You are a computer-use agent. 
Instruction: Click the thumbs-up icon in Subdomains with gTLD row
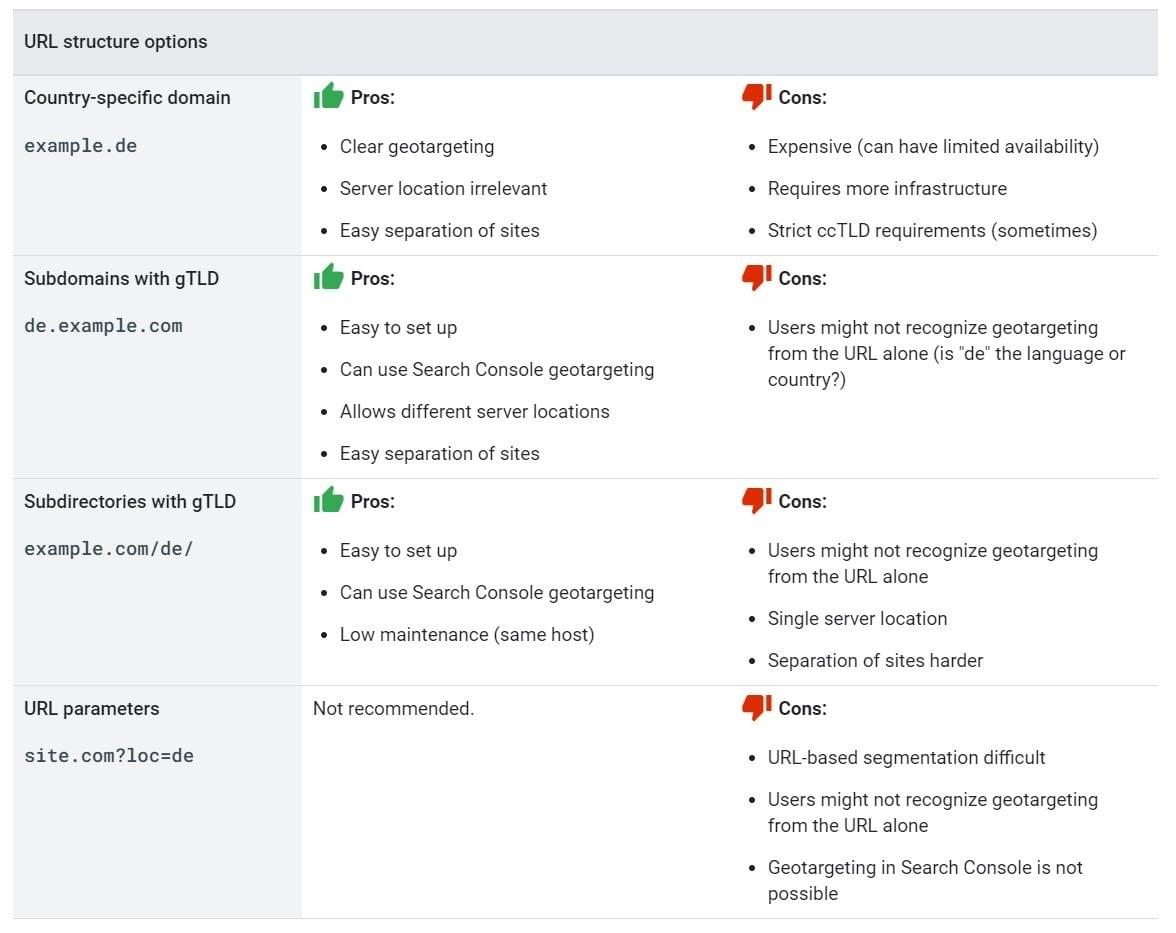click(x=328, y=277)
